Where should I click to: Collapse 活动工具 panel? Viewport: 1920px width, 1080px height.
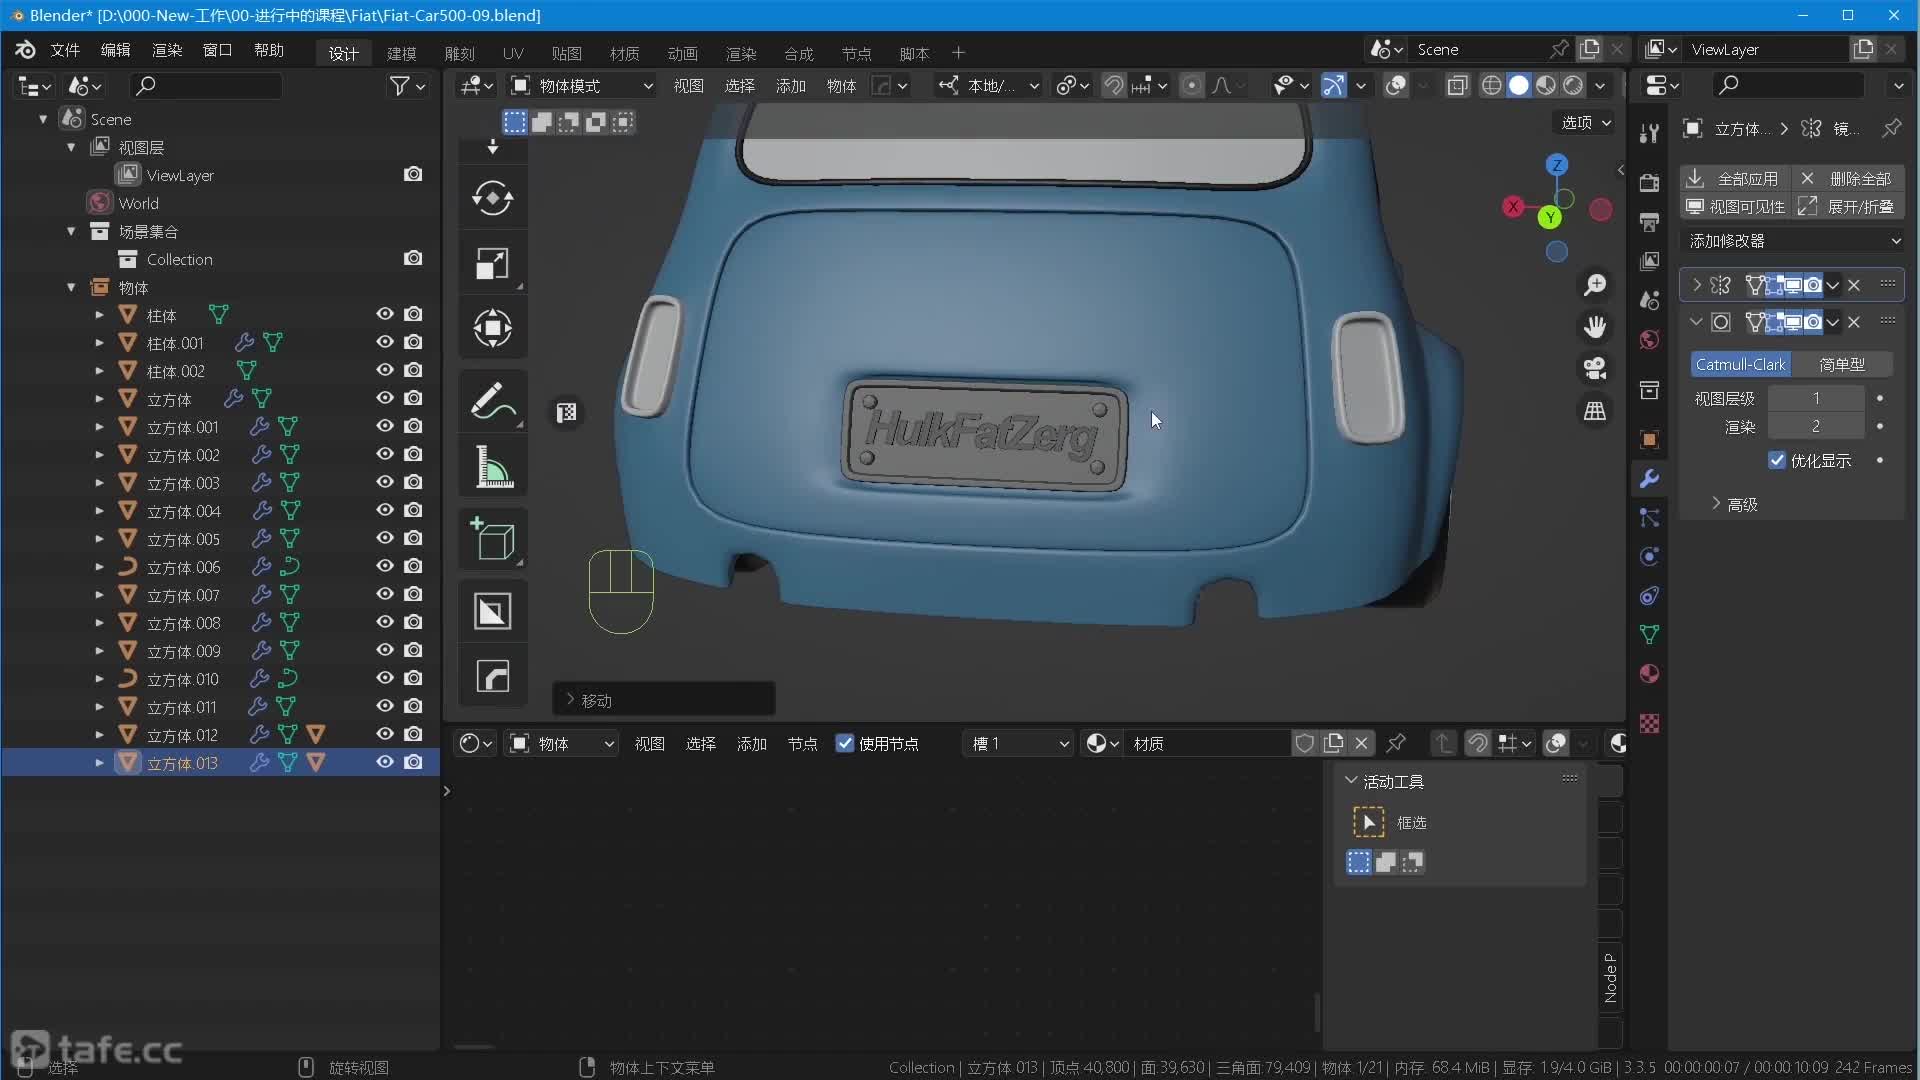[x=1351, y=781]
